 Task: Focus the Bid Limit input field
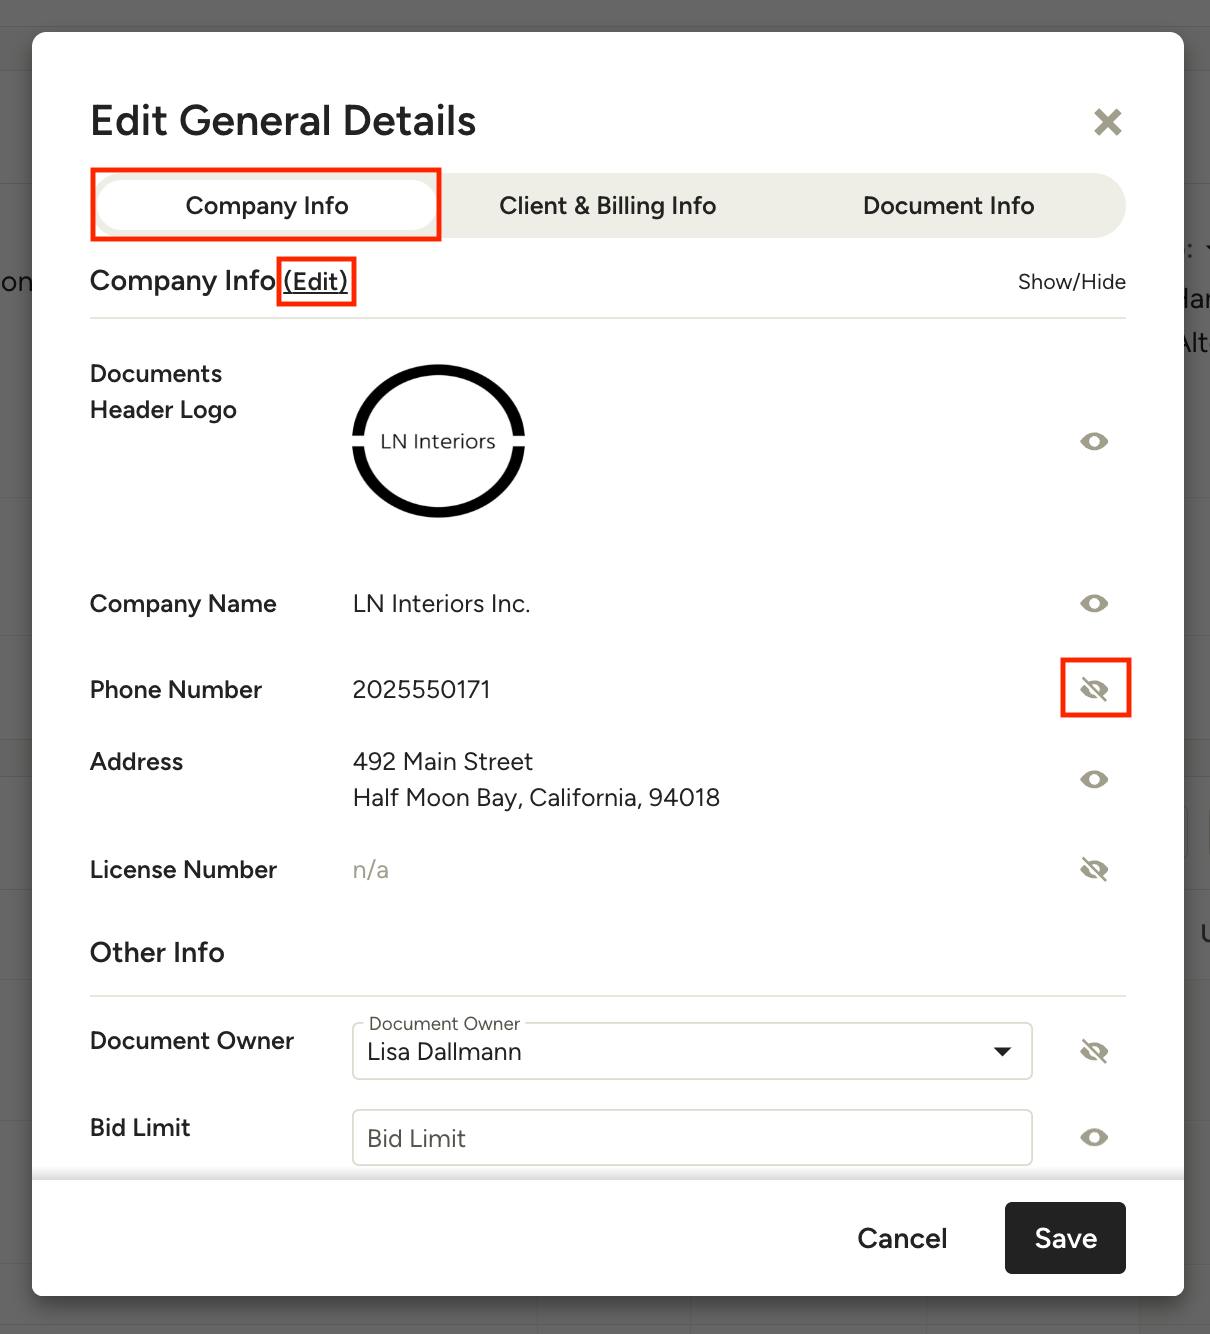click(692, 1138)
